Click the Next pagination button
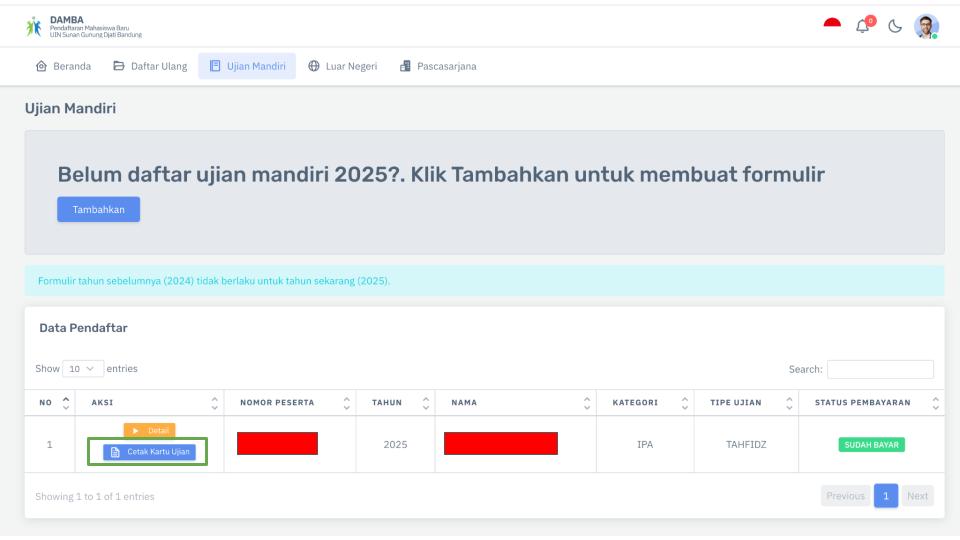This screenshot has height=540, width=960. point(917,496)
